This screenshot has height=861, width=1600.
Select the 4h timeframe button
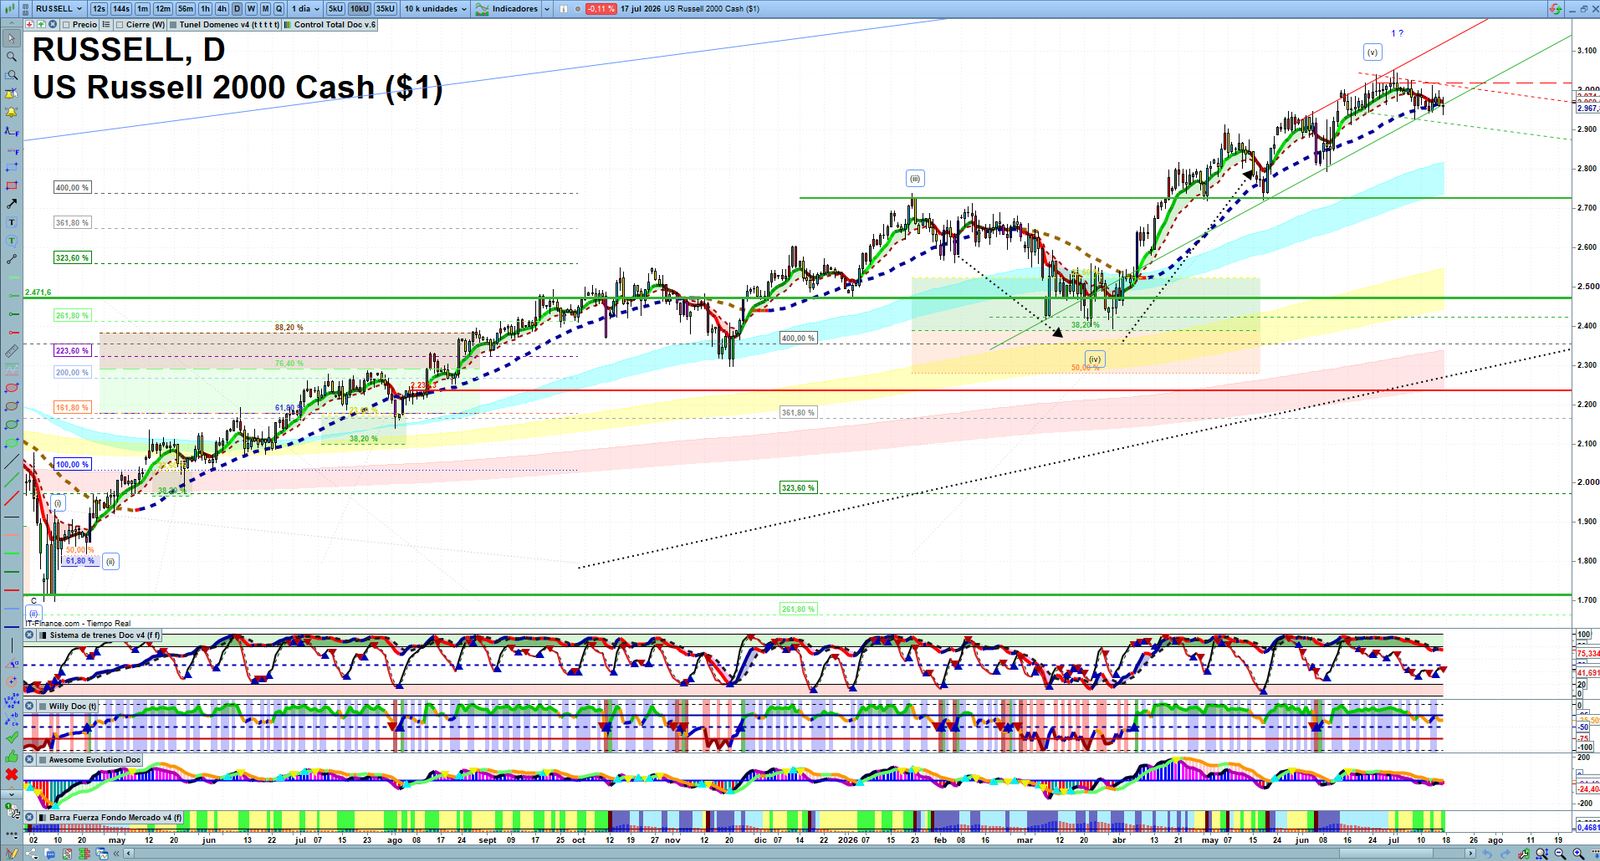point(222,9)
